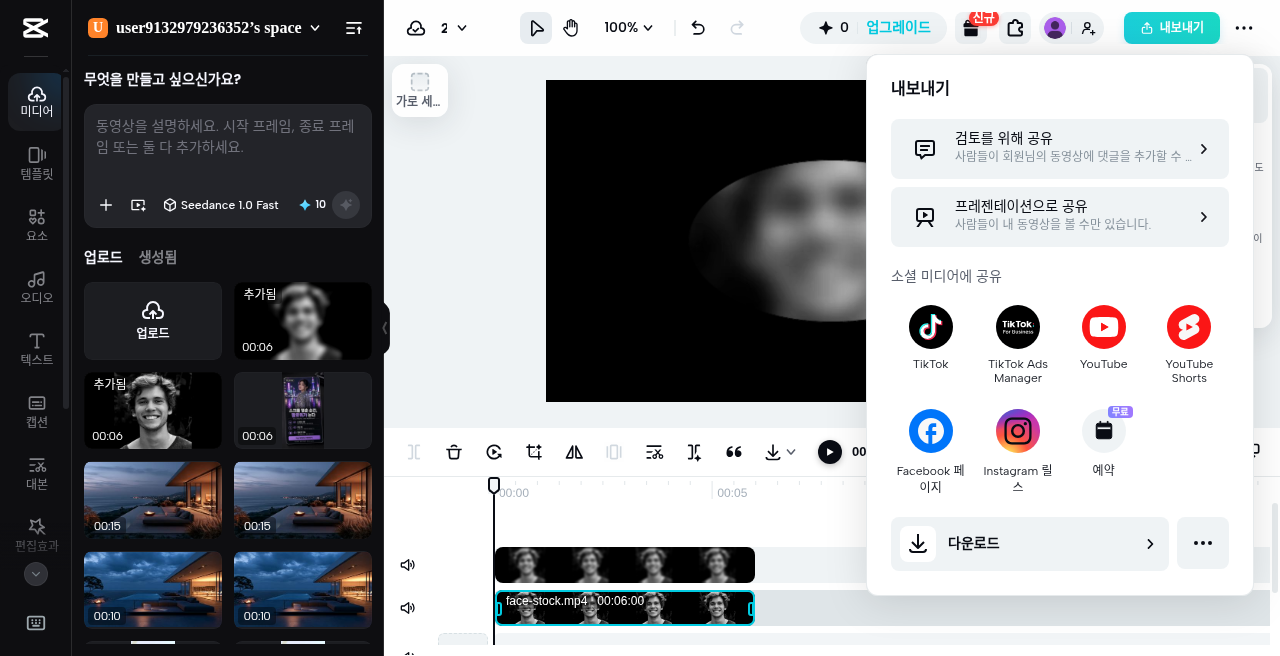Screen dimensions: 1280x656
Task: Collapse the media panel with side handle
Action: pos(384,328)
